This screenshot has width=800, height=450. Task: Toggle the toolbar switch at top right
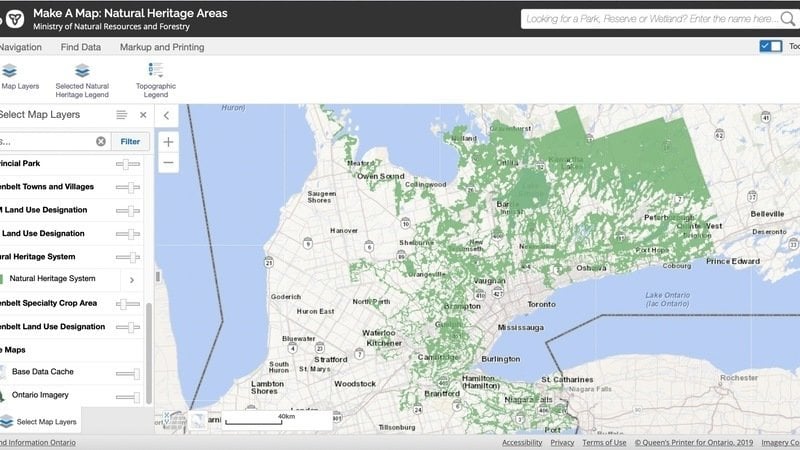[x=771, y=46]
